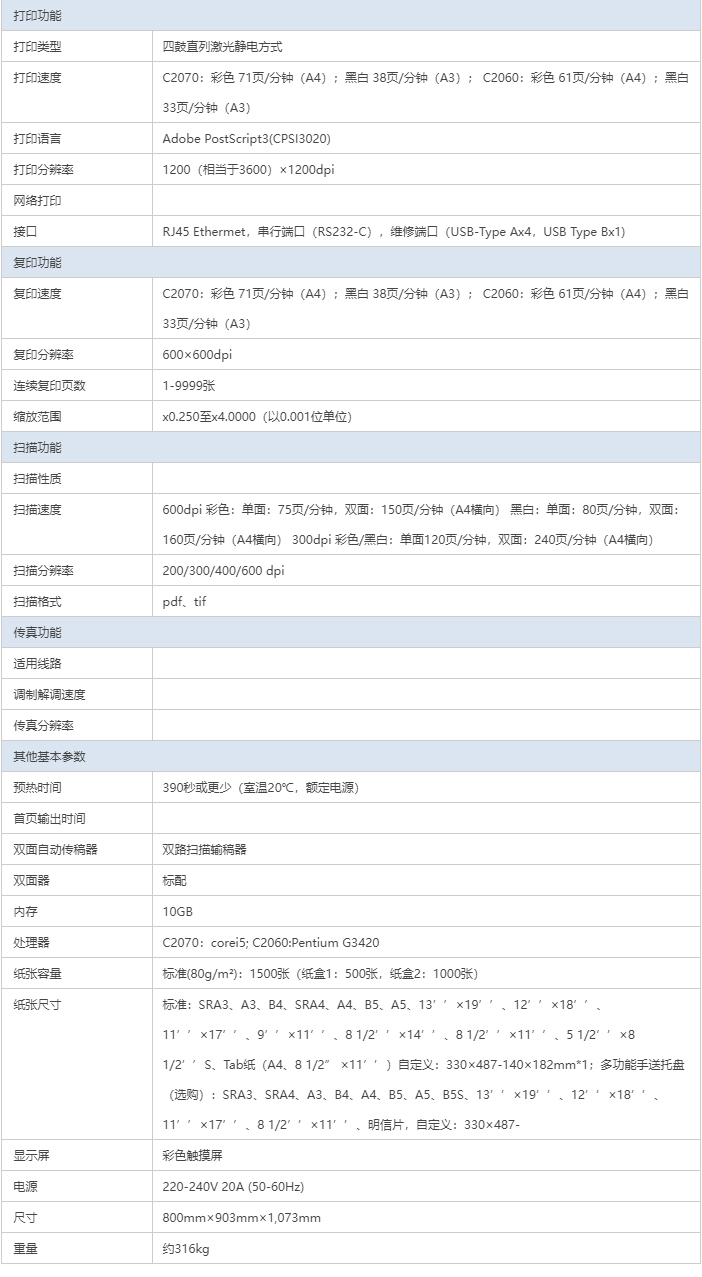The height and width of the screenshot is (1277, 702).
Task: Click the 处理器 value with corei5
Action: (270, 942)
